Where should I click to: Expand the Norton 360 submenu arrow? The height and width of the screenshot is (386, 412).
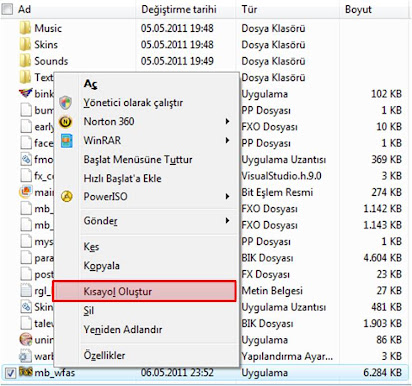point(227,121)
